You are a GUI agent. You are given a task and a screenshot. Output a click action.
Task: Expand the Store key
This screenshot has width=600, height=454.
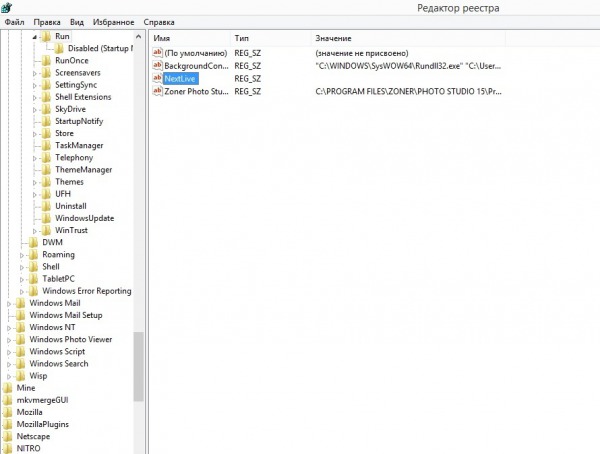[34, 134]
